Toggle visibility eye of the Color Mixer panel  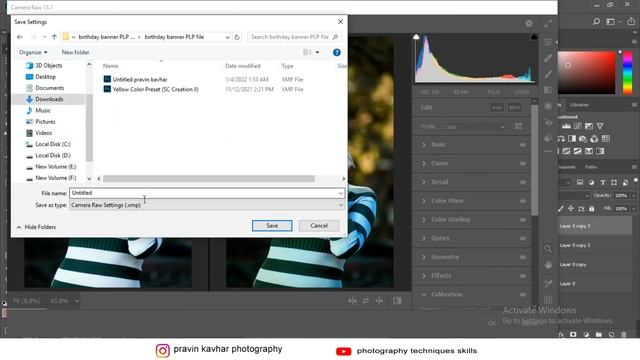tap(523, 201)
